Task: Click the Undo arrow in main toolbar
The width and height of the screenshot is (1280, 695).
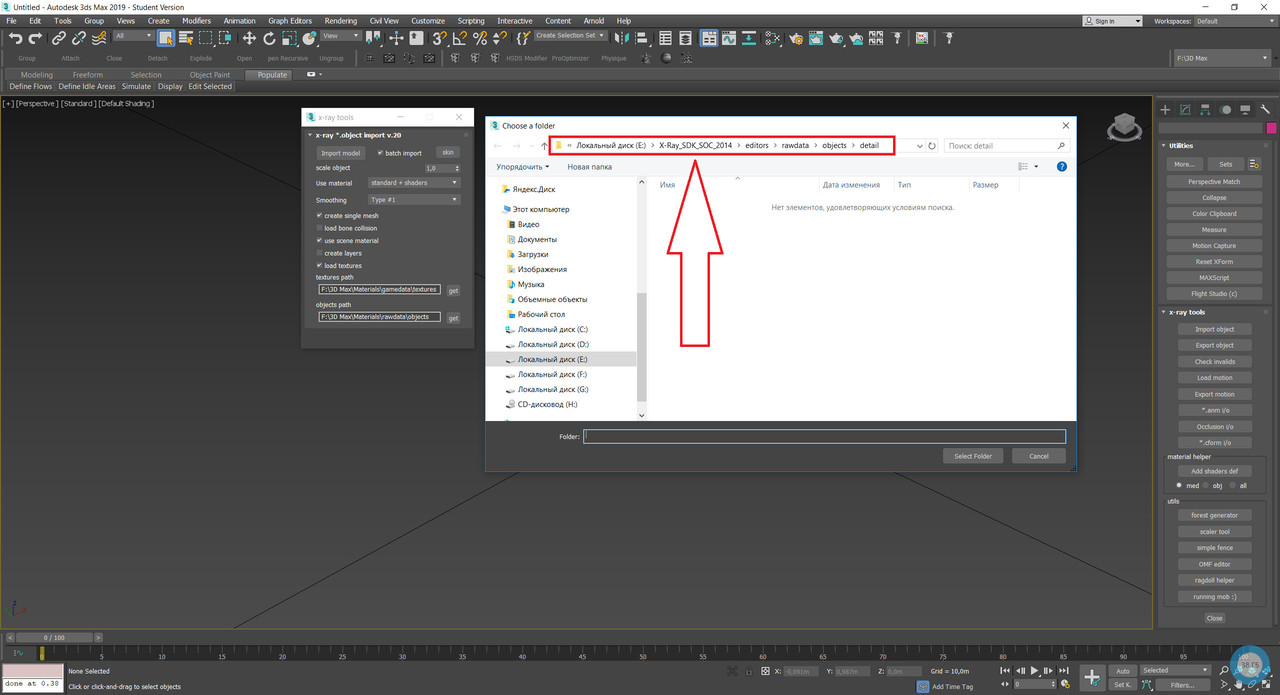Action: (16, 38)
